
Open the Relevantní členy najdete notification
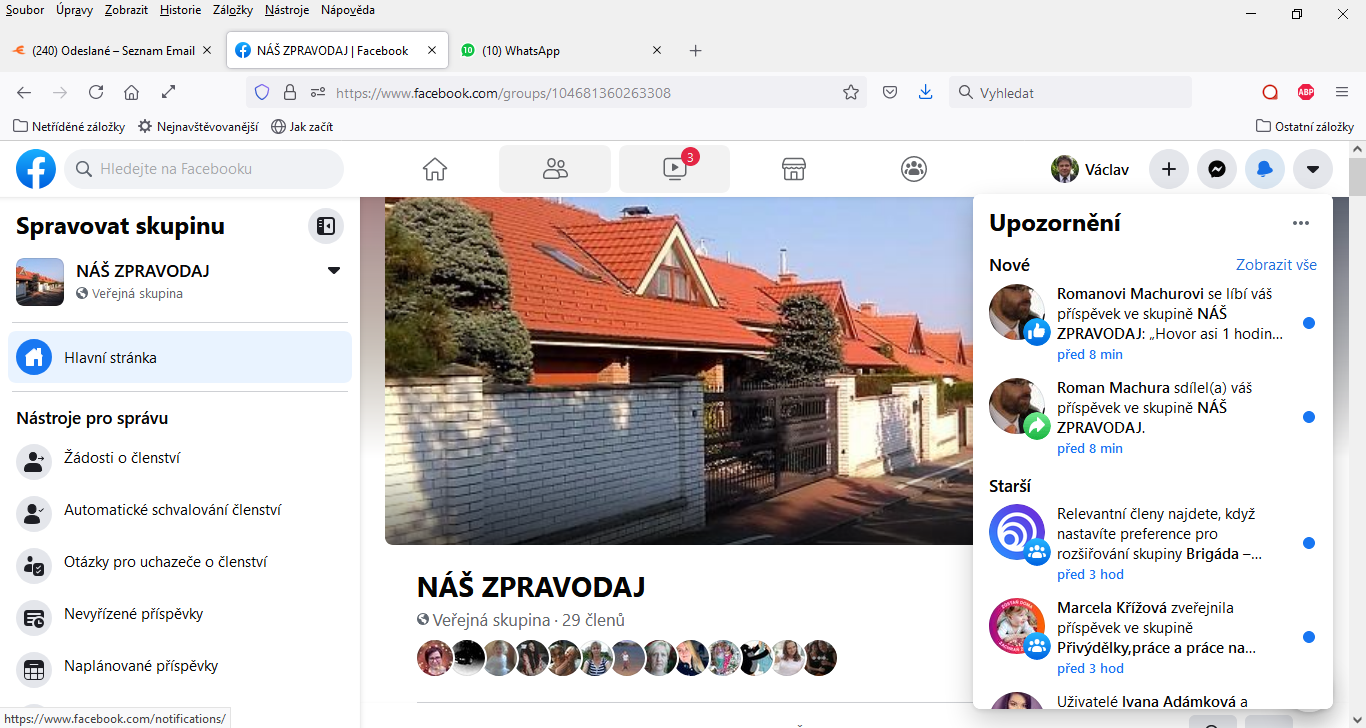pos(1152,543)
